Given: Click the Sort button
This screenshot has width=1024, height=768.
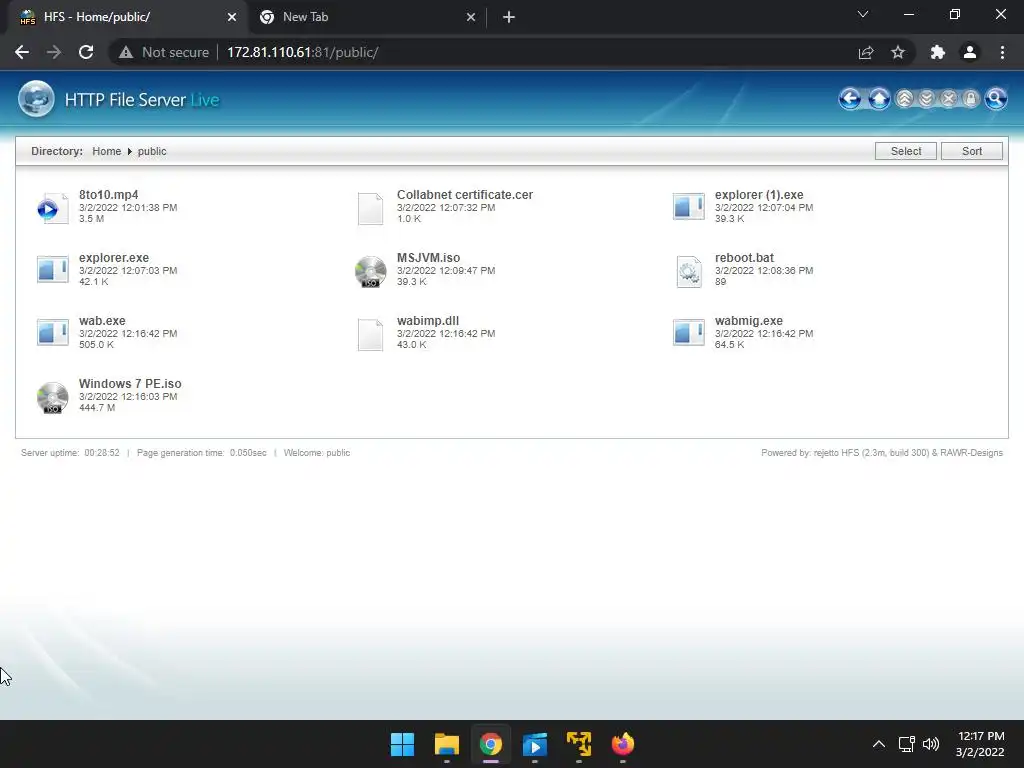Looking at the screenshot, I should [972, 151].
